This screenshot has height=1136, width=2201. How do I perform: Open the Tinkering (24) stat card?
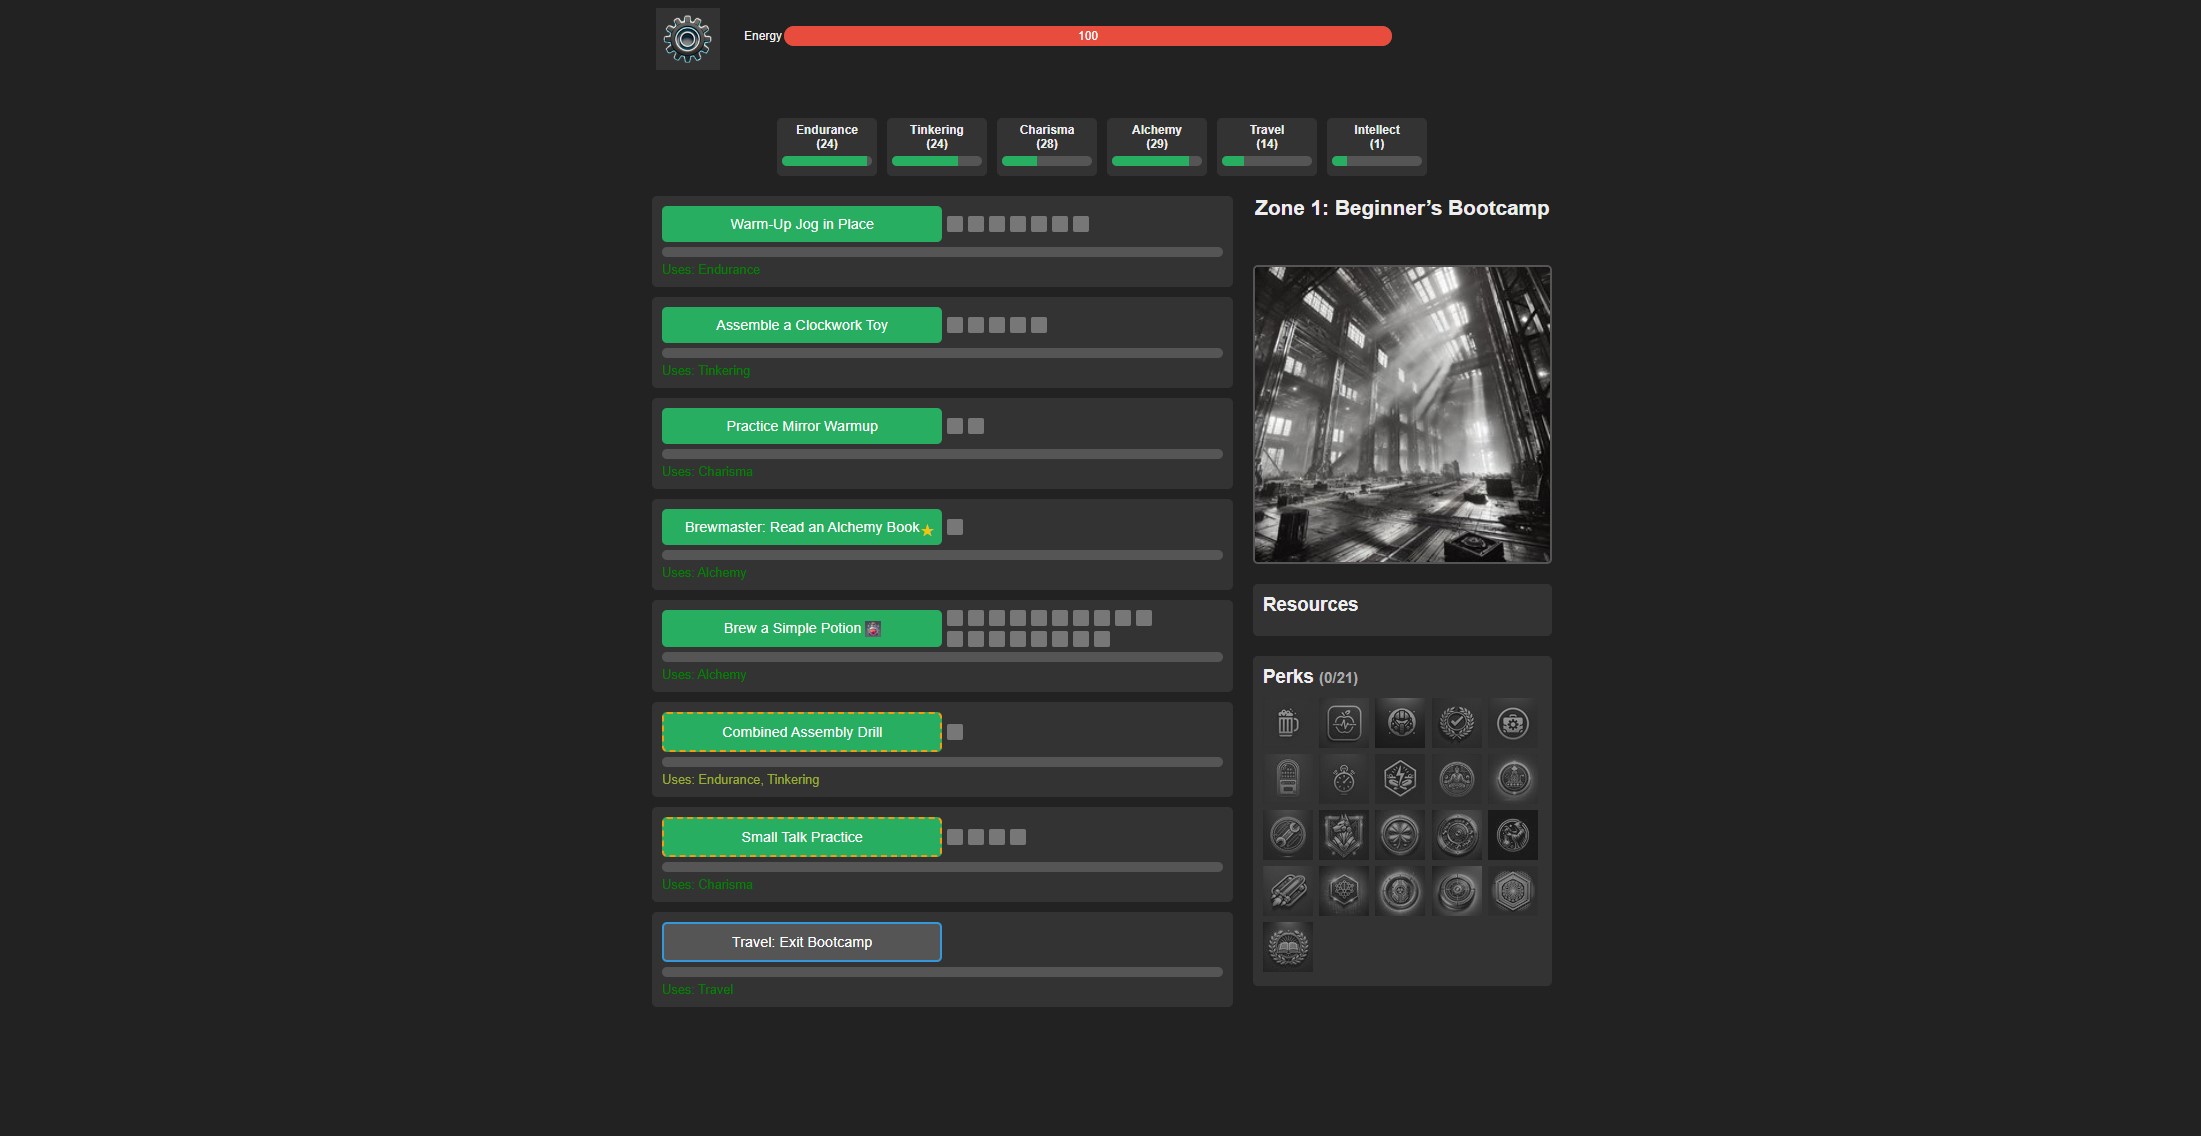point(937,146)
